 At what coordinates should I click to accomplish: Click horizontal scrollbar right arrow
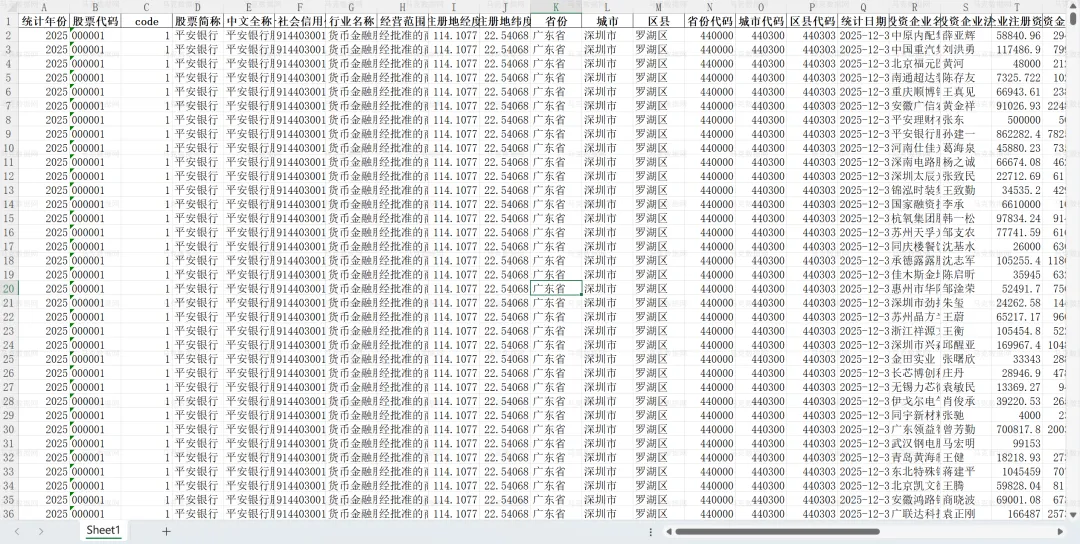pos(1060,532)
